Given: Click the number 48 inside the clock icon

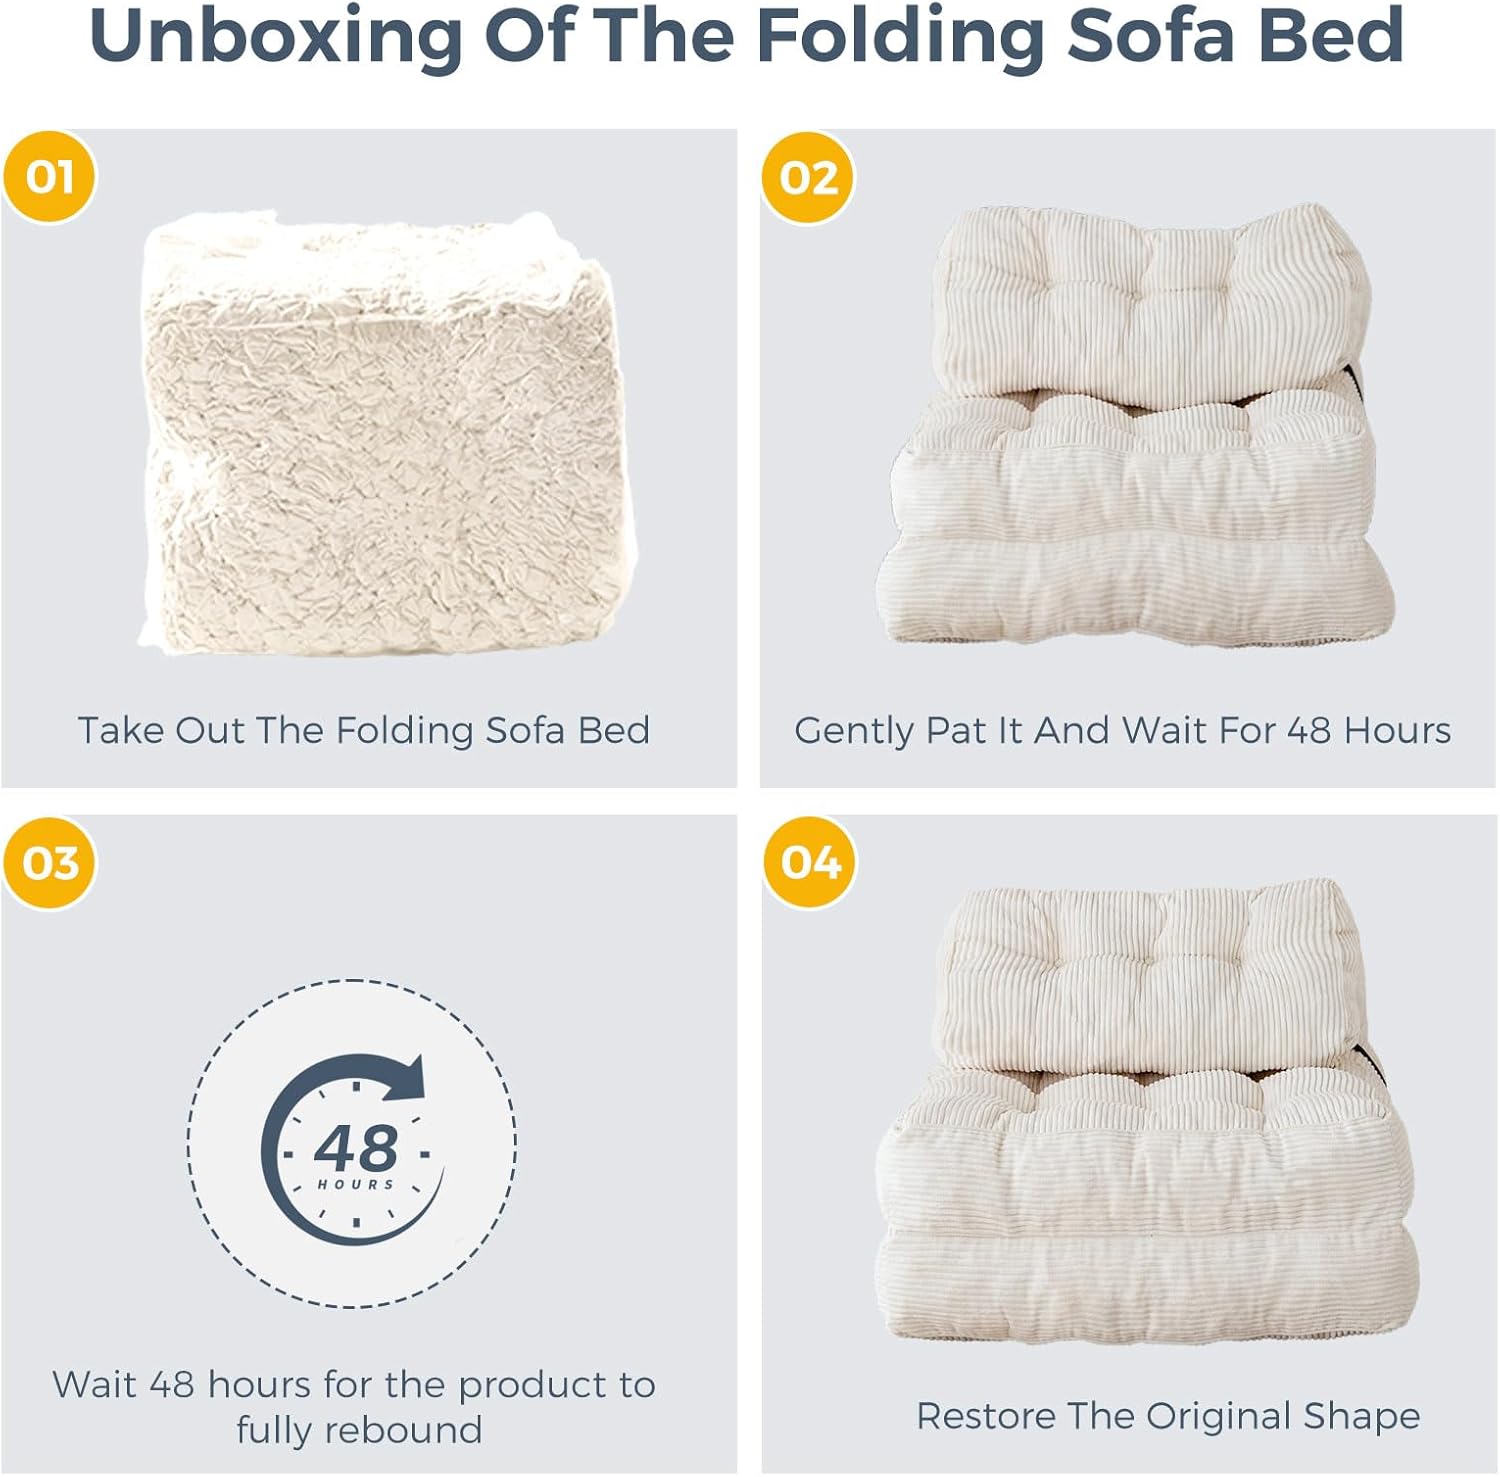Looking at the screenshot, I should (x=356, y=1148).
